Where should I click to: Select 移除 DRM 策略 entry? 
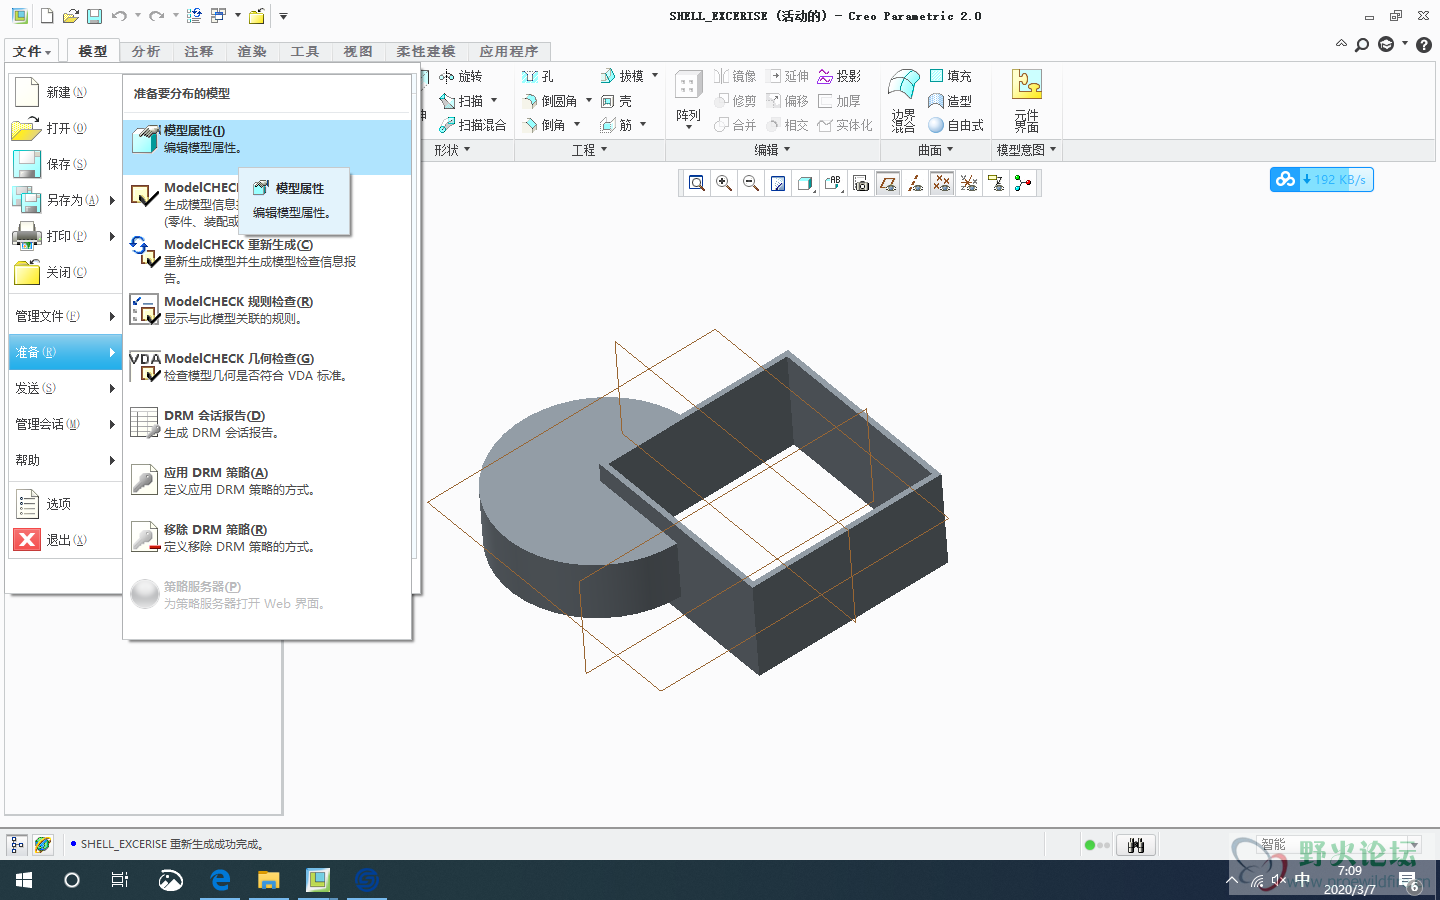(x=267, y=538)
